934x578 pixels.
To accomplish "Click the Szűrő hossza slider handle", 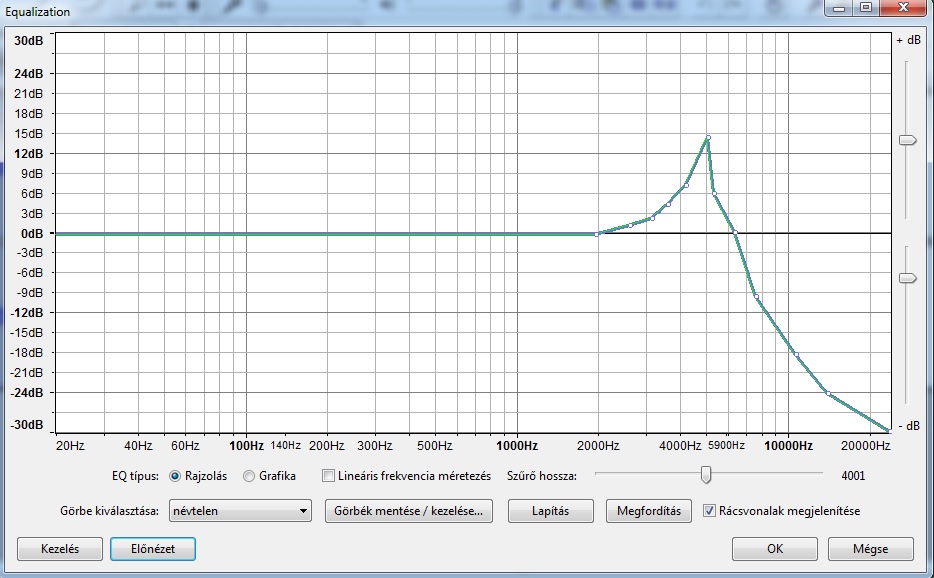I will coord(705,474).
